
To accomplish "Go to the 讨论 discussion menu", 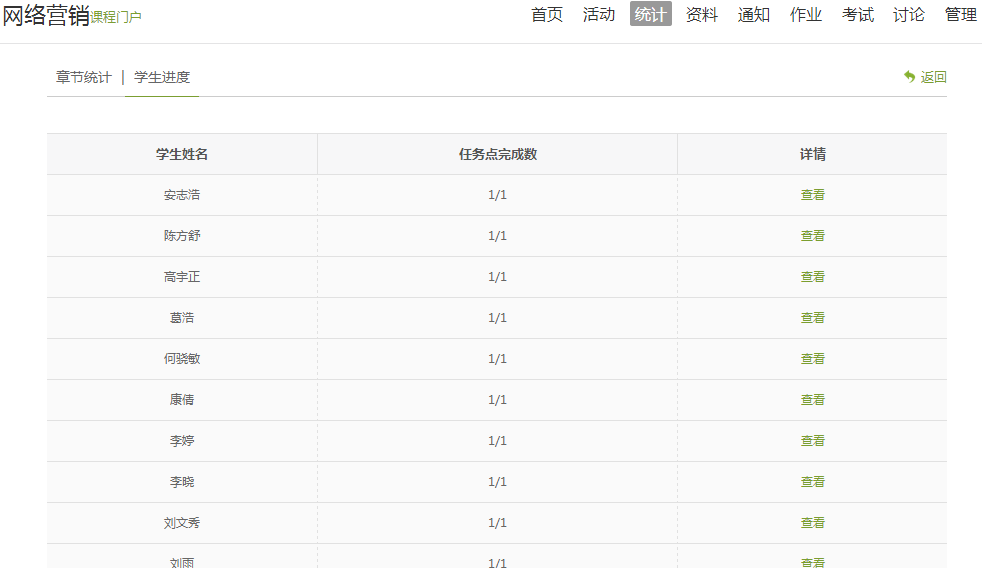I will coord(909,15).
